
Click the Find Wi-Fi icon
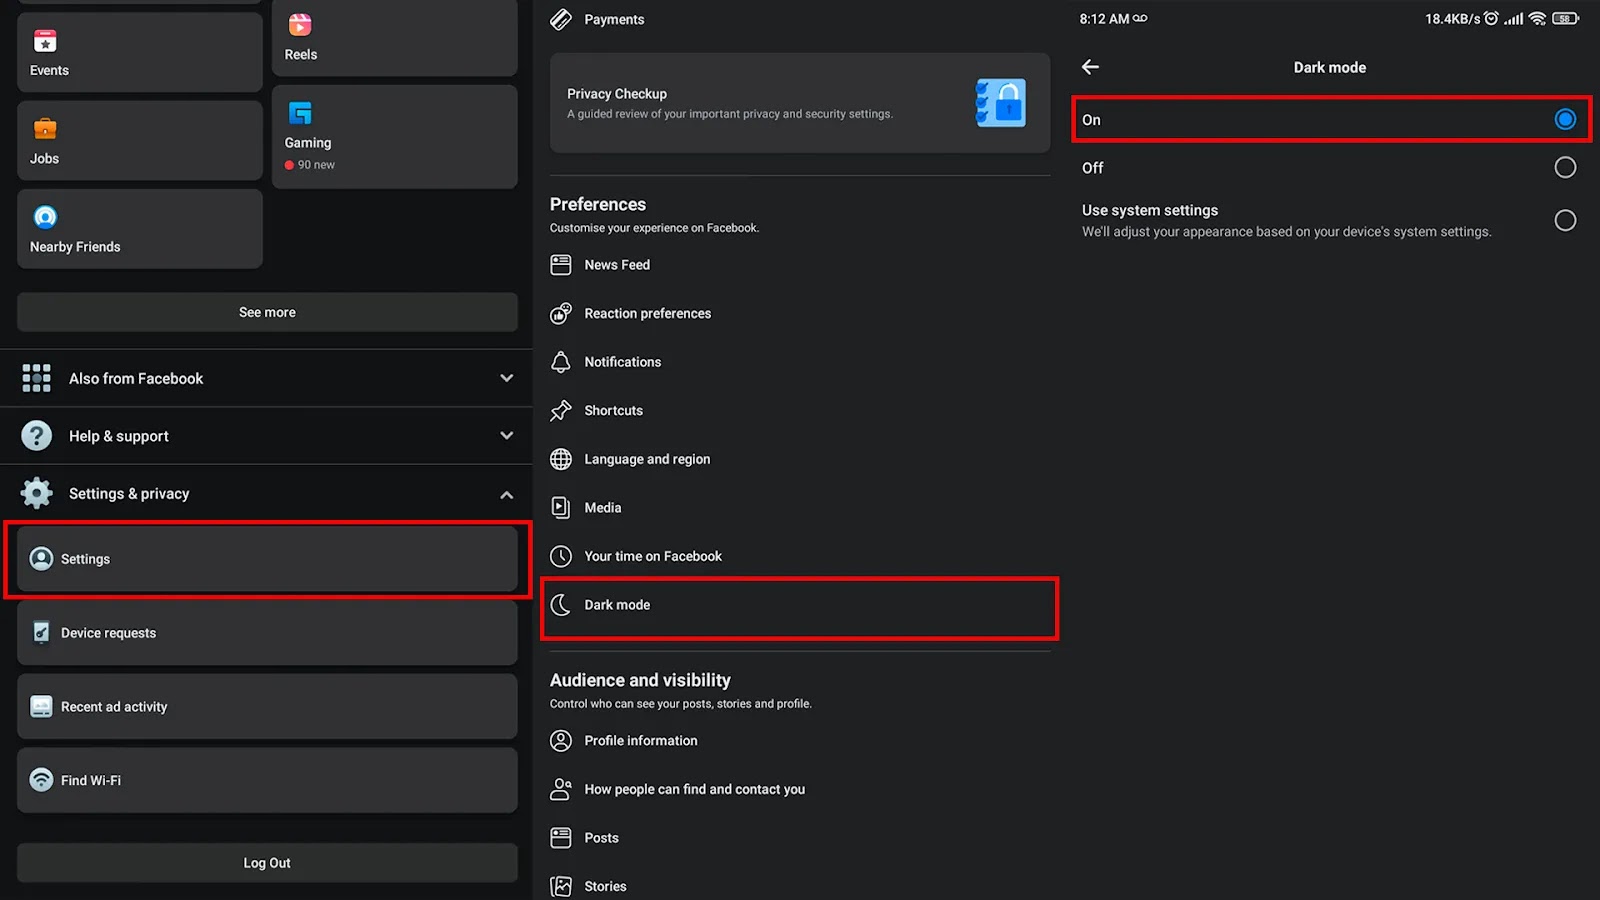pos(41,780)
